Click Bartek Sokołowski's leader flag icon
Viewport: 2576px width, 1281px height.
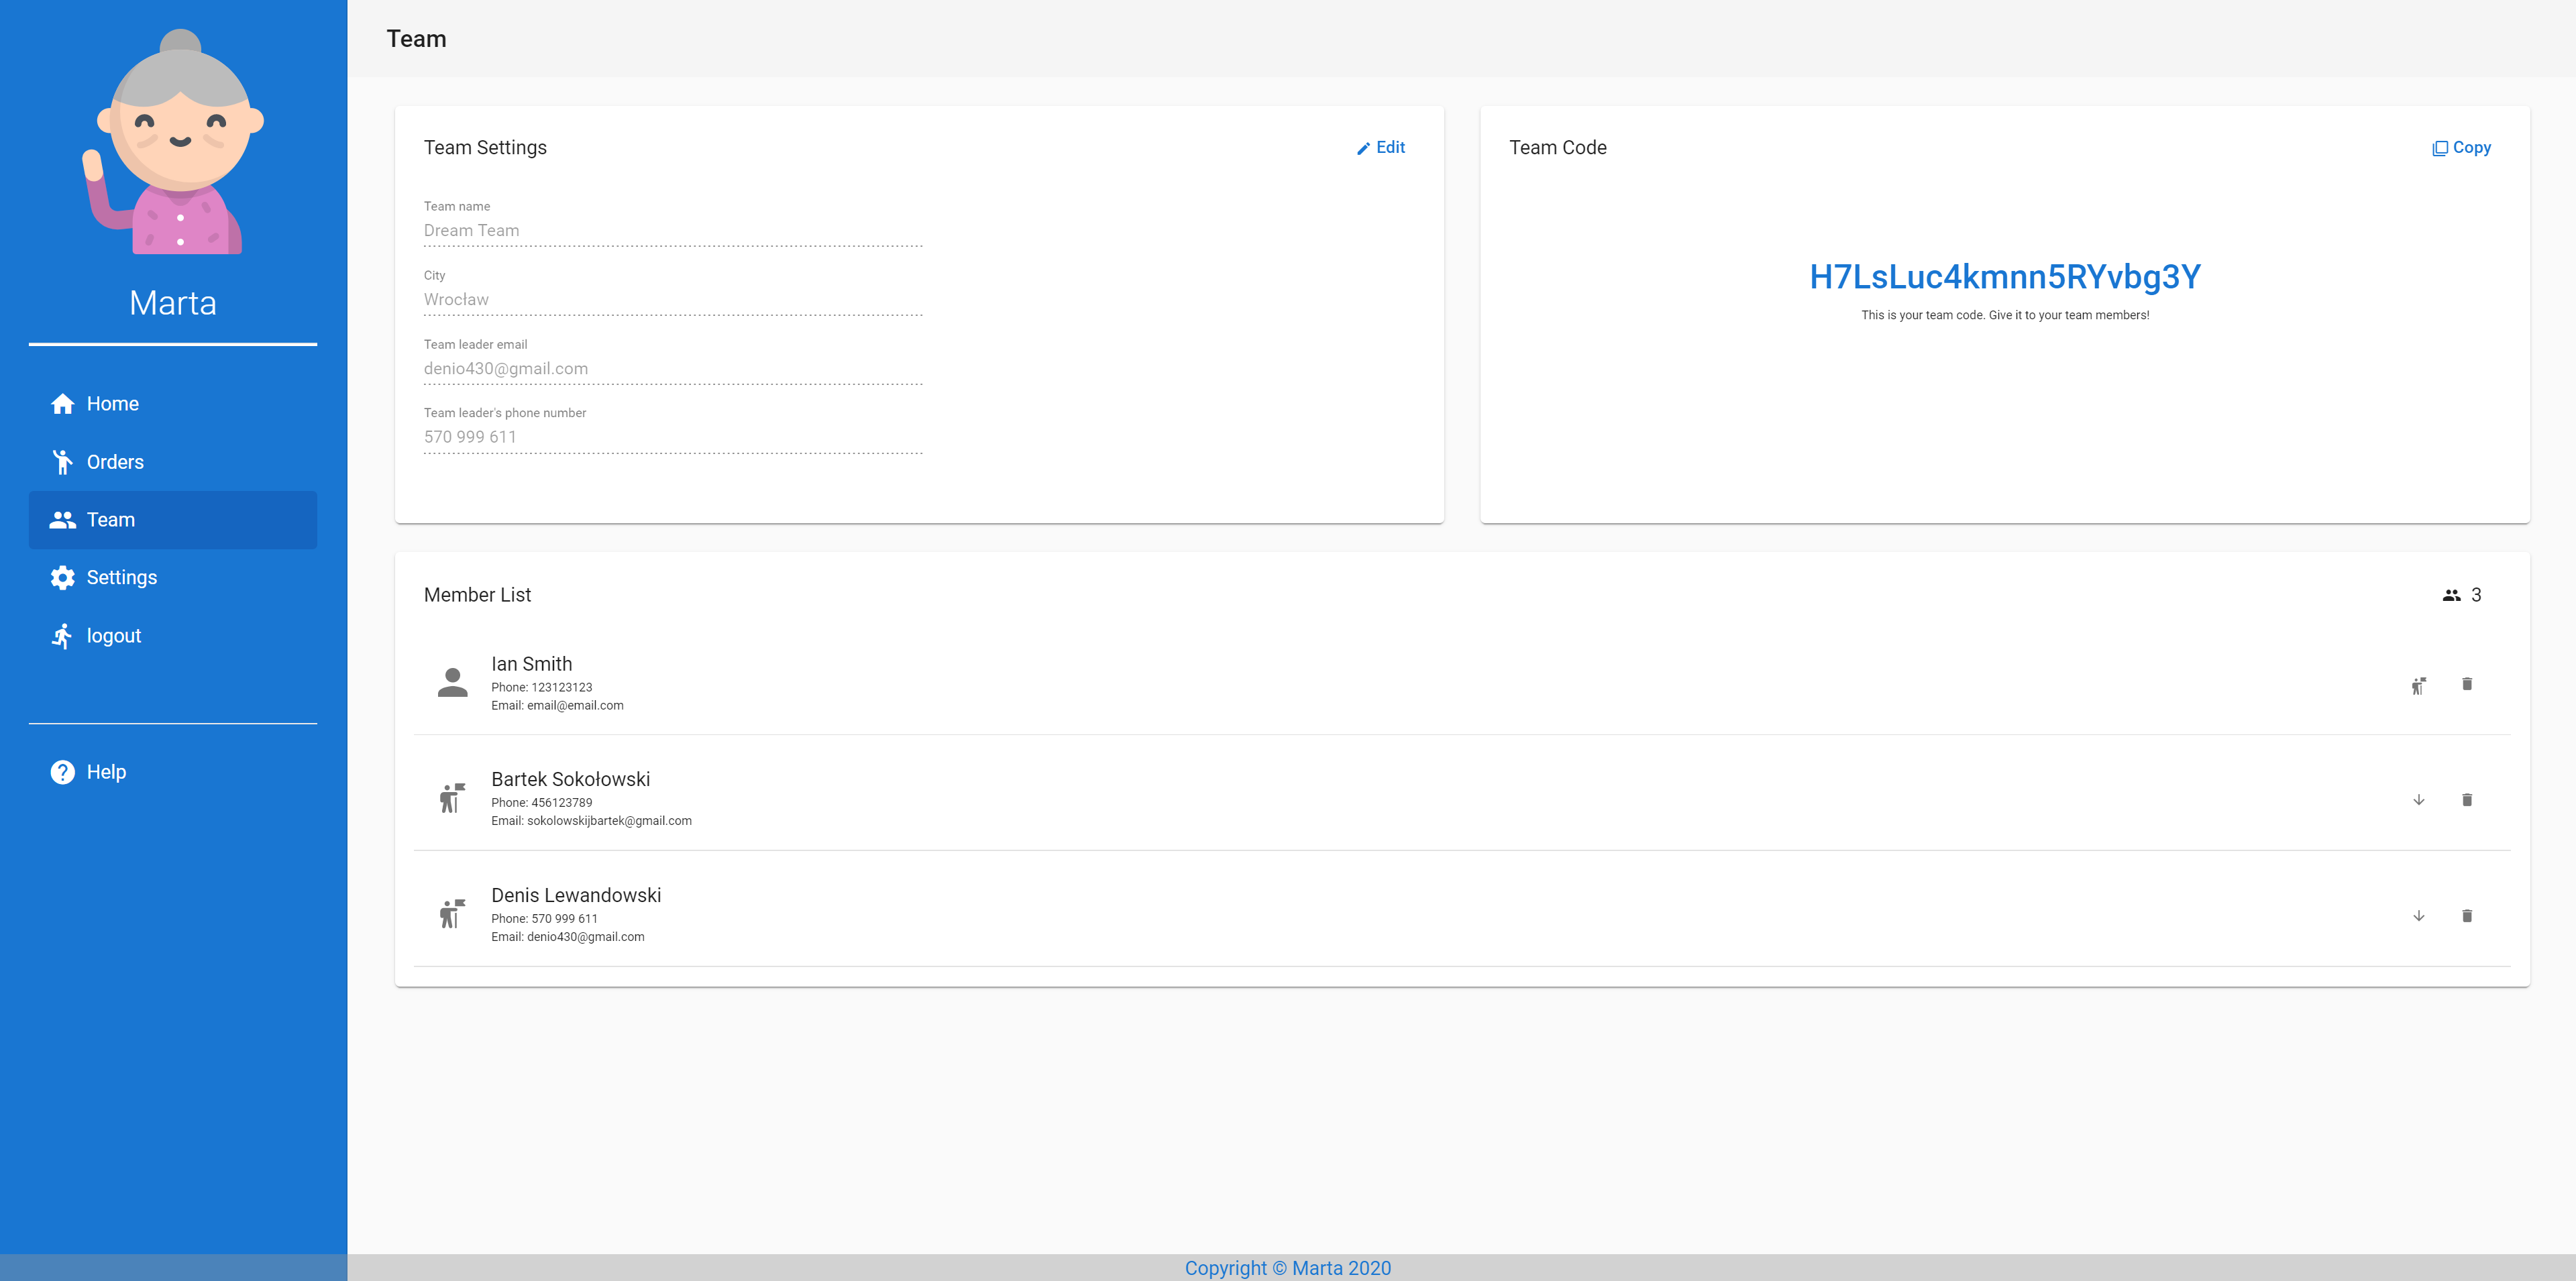(453, 798)
